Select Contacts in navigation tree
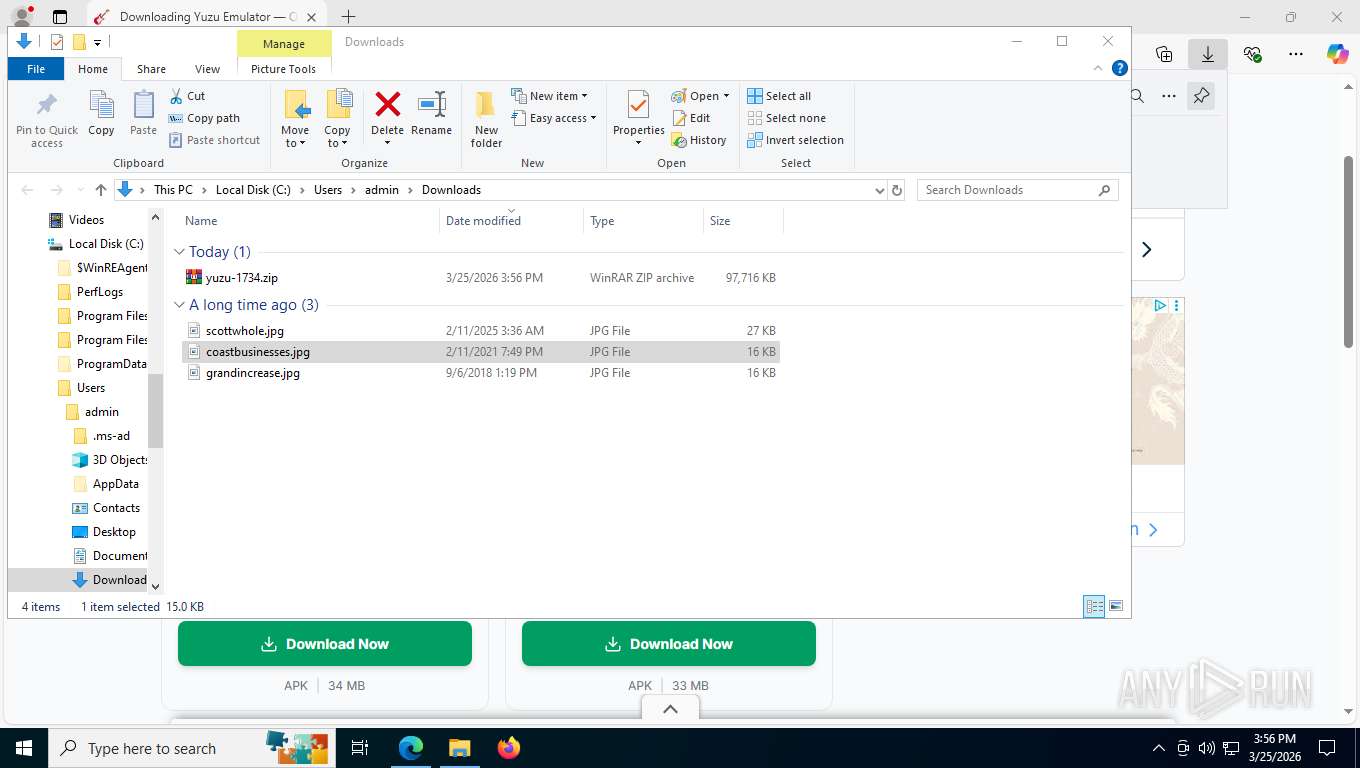 point(116,508)
